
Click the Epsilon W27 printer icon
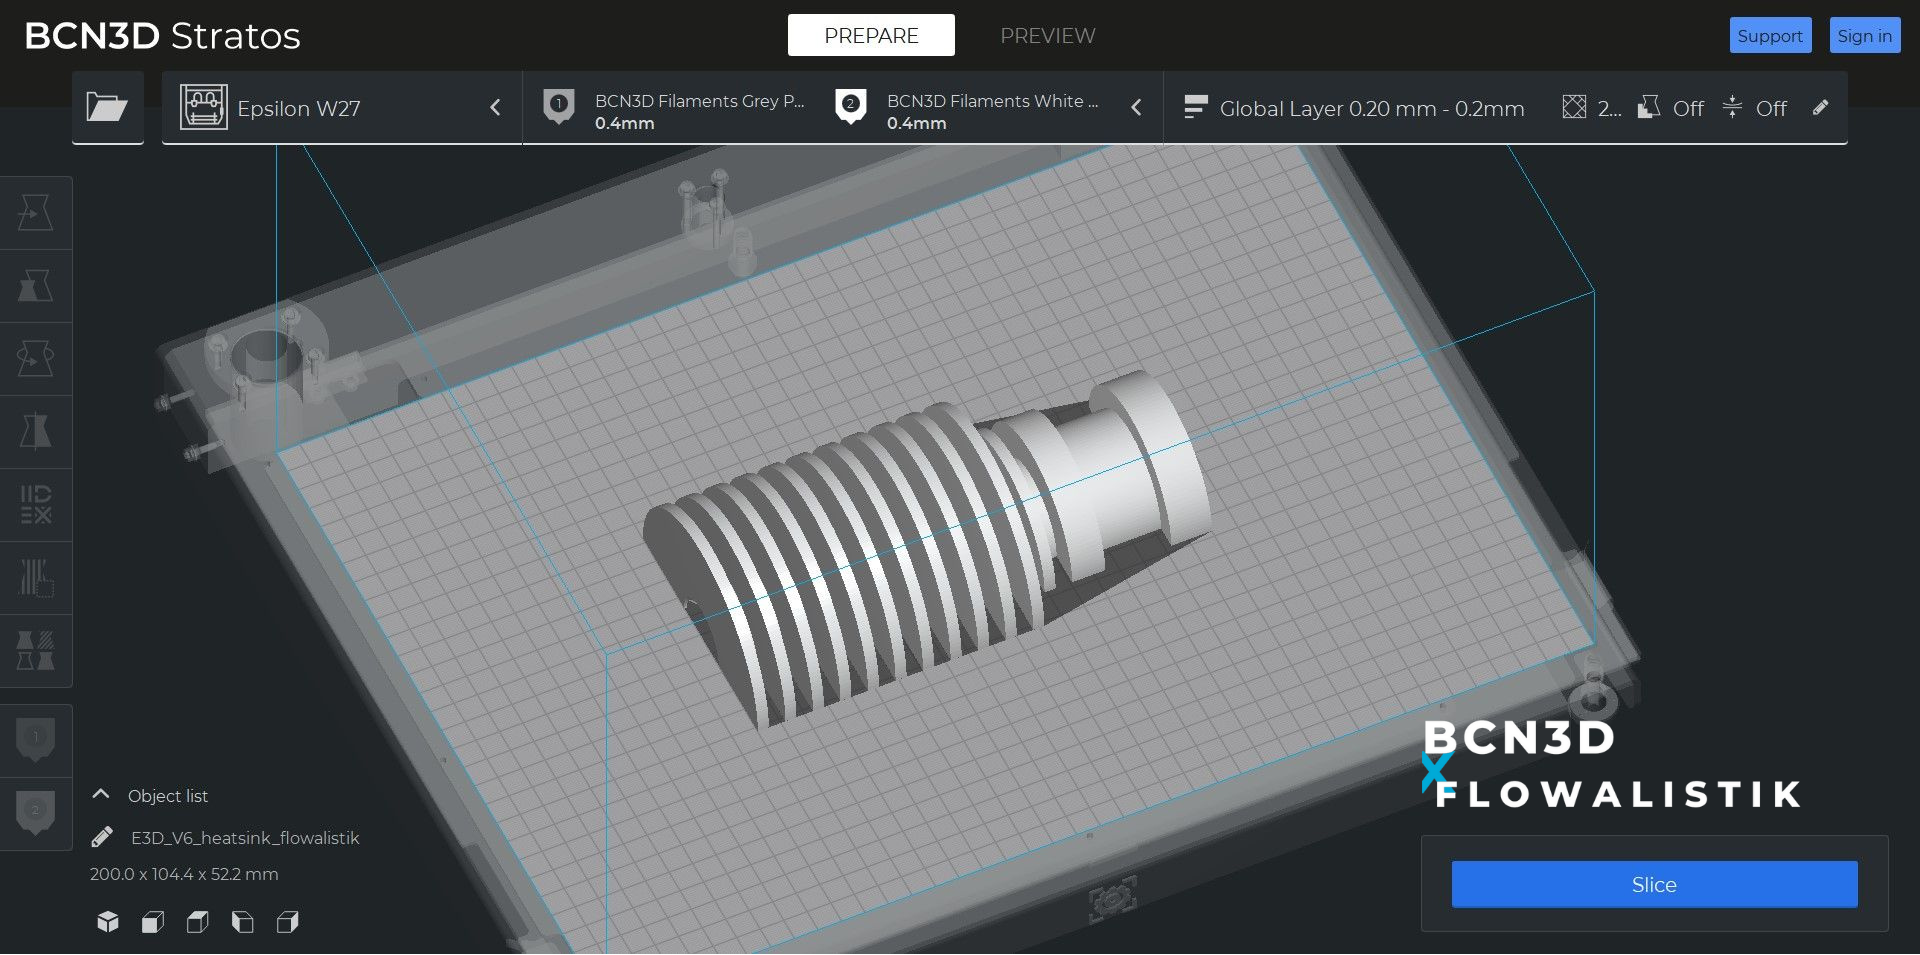(x=204, y=107)
